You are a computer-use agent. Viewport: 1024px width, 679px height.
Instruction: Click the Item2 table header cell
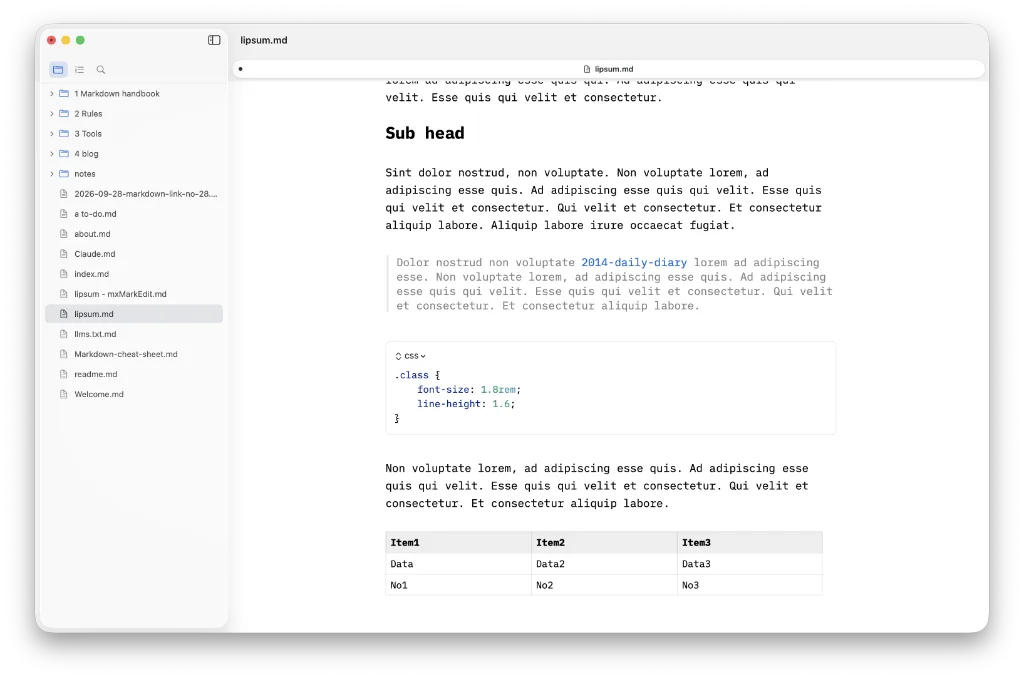click(x=604, y=543)
